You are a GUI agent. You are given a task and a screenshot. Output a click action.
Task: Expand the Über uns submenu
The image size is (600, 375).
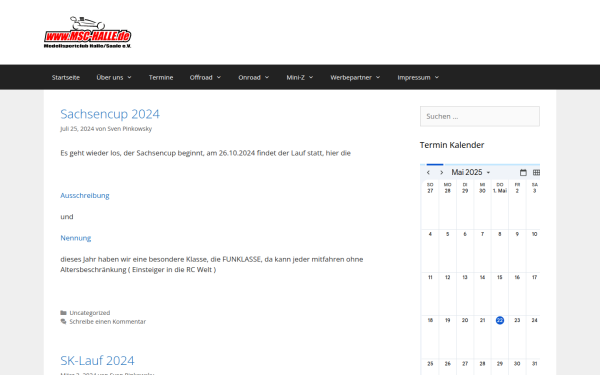129,77
